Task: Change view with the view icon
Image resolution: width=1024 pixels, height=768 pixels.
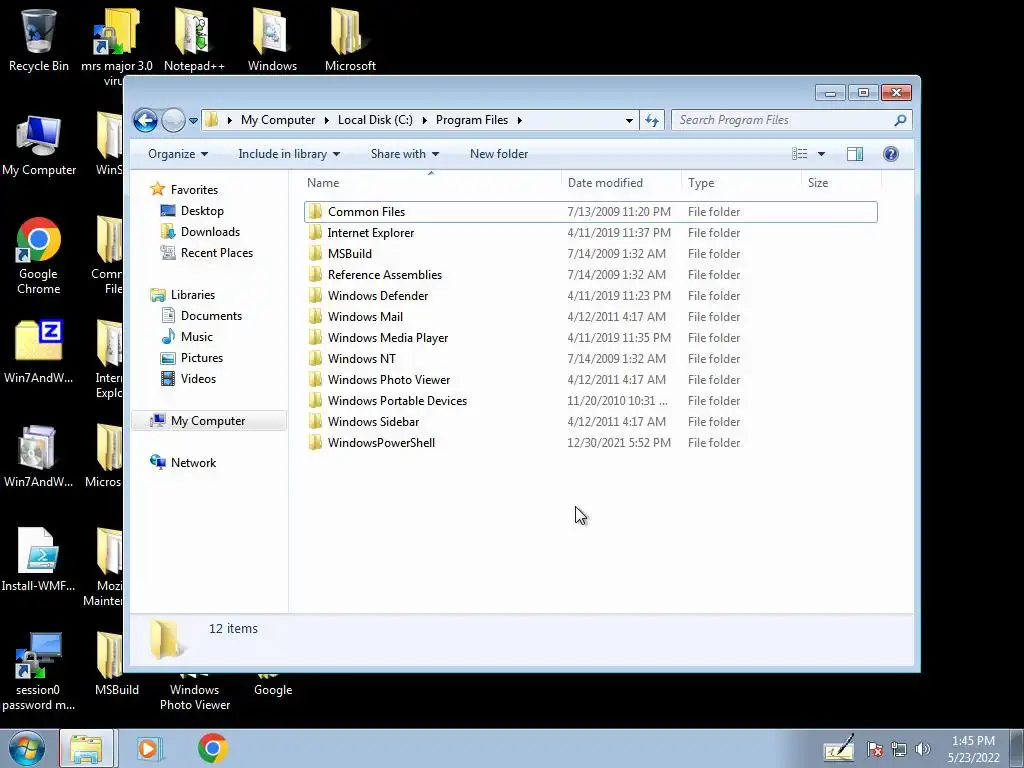Action: [799, 154]
